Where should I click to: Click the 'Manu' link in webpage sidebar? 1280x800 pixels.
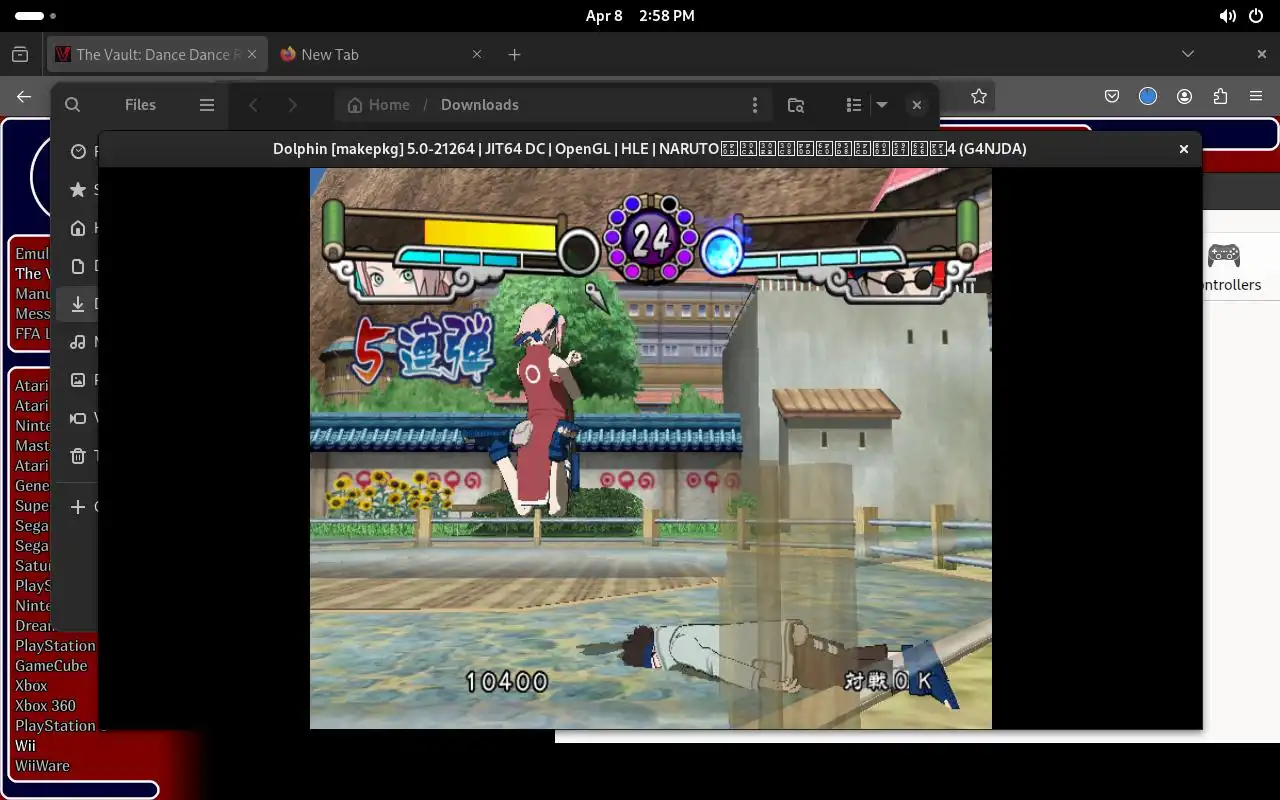[x=33, y=293]
